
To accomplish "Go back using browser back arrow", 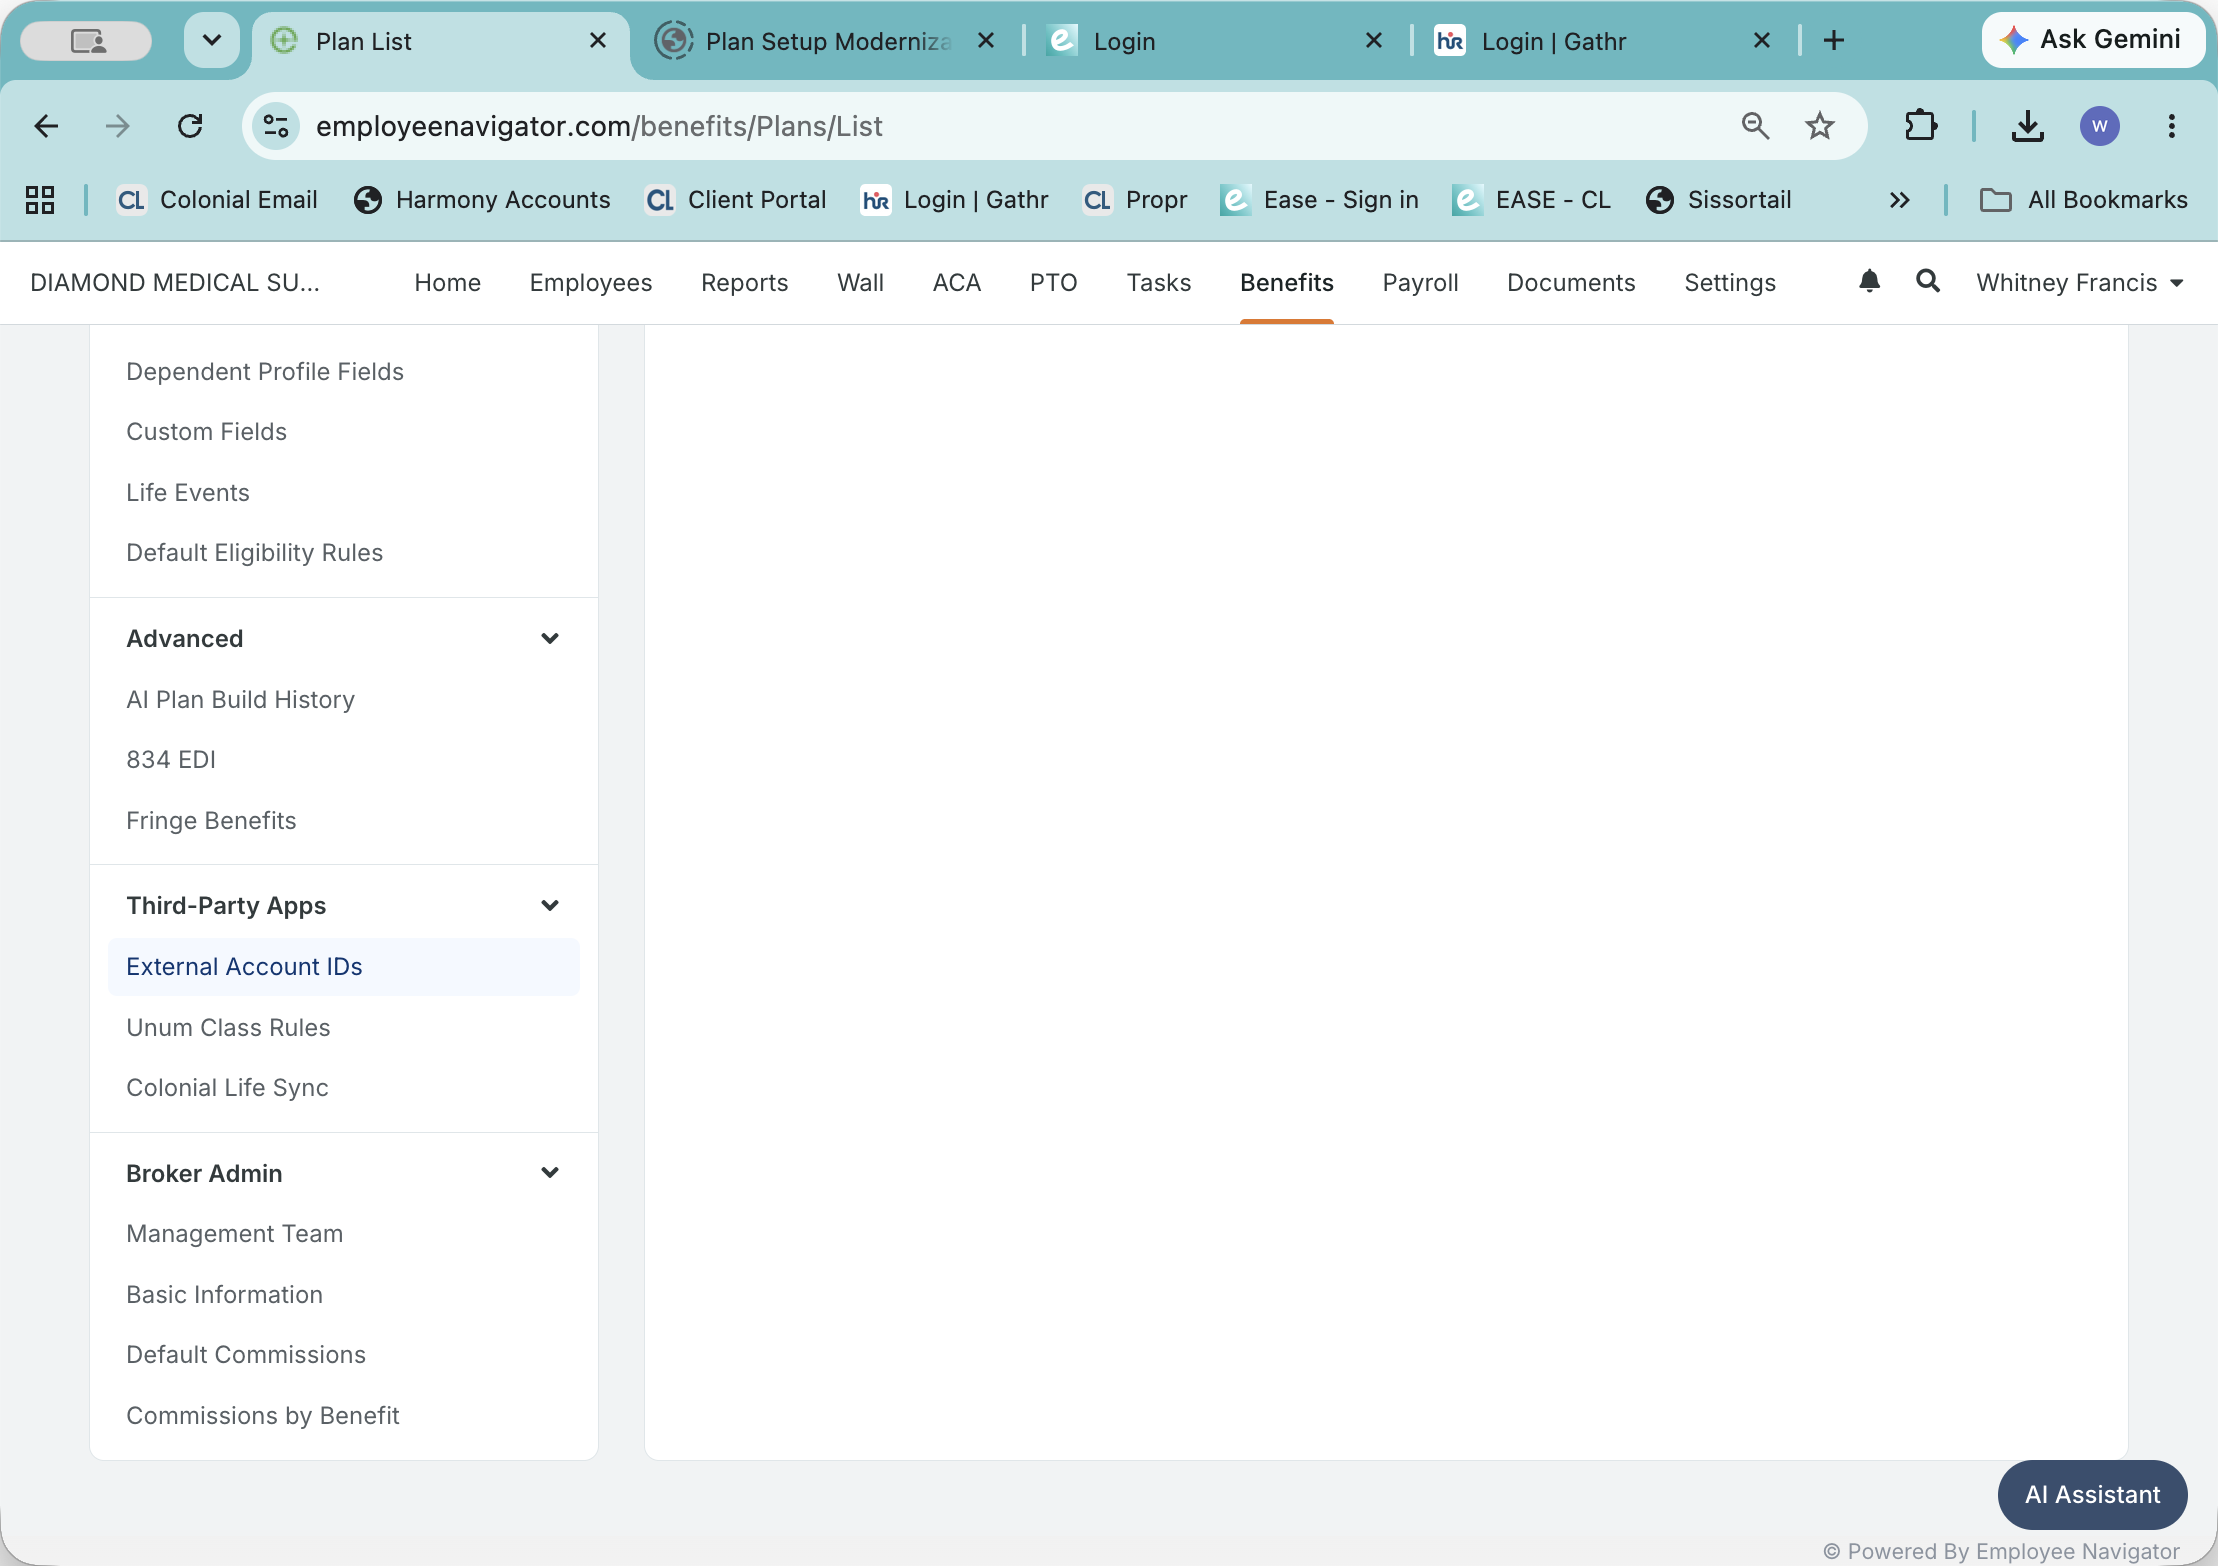I will click(46, 126).
